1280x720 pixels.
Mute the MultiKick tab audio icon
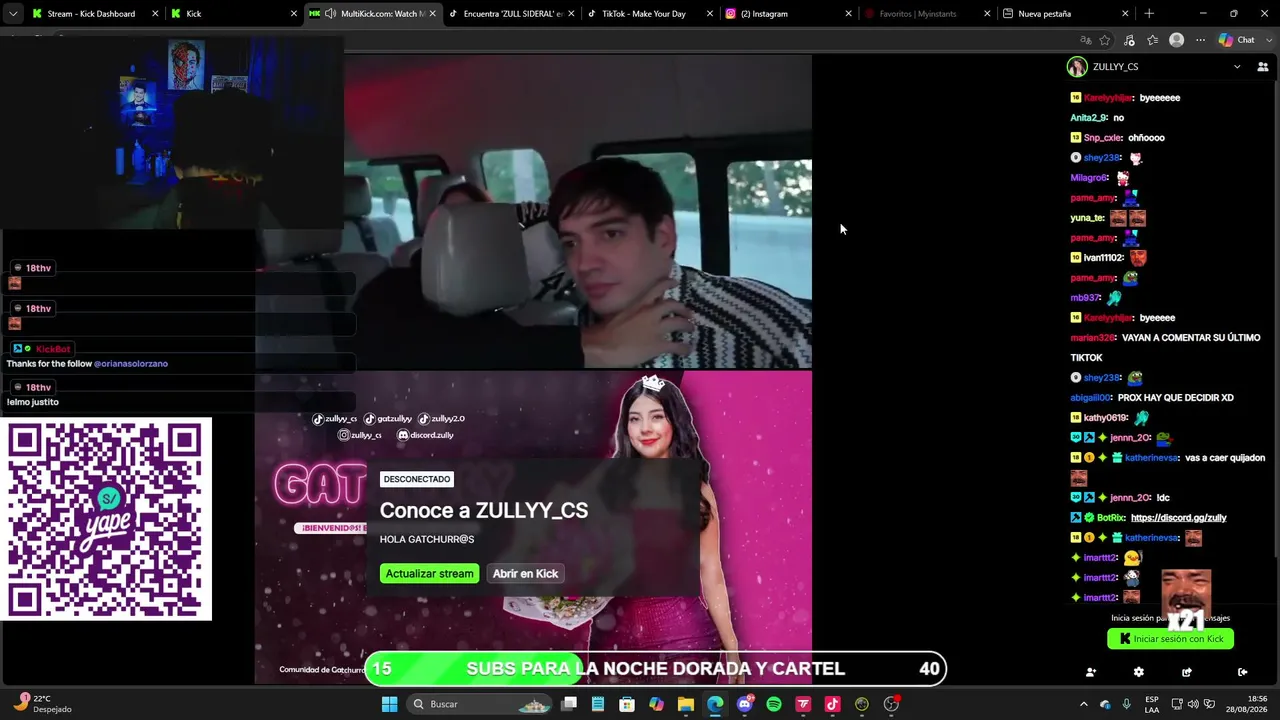tap(330, 14)
